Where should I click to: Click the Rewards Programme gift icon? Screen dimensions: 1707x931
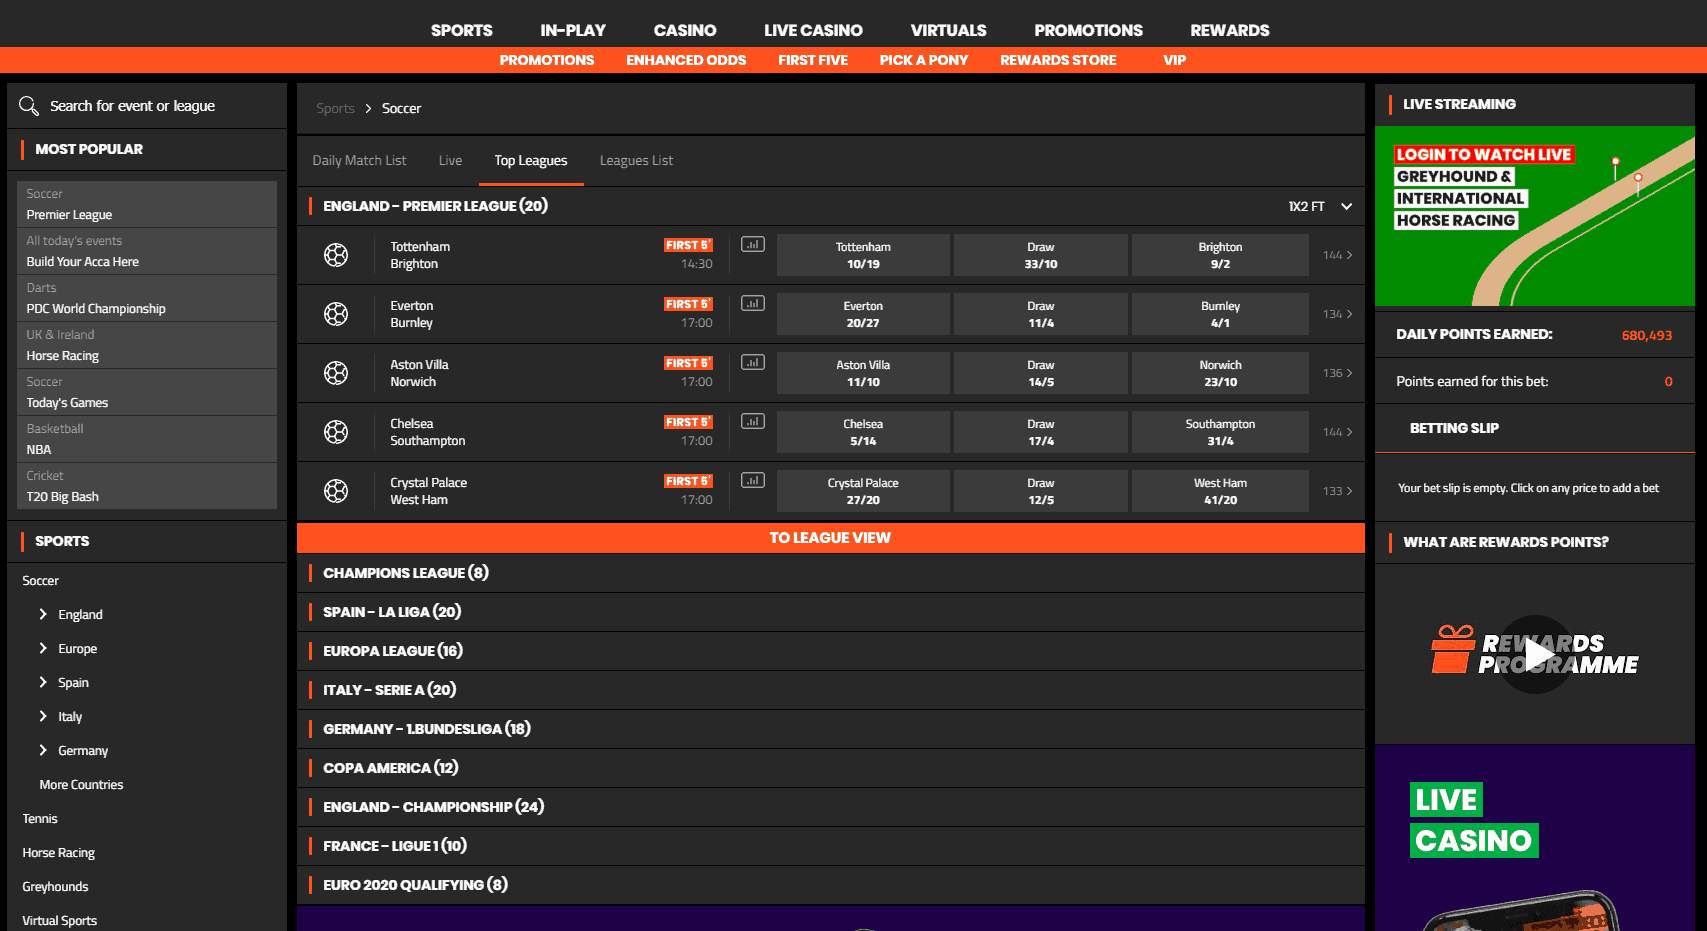pos(1453,649)
